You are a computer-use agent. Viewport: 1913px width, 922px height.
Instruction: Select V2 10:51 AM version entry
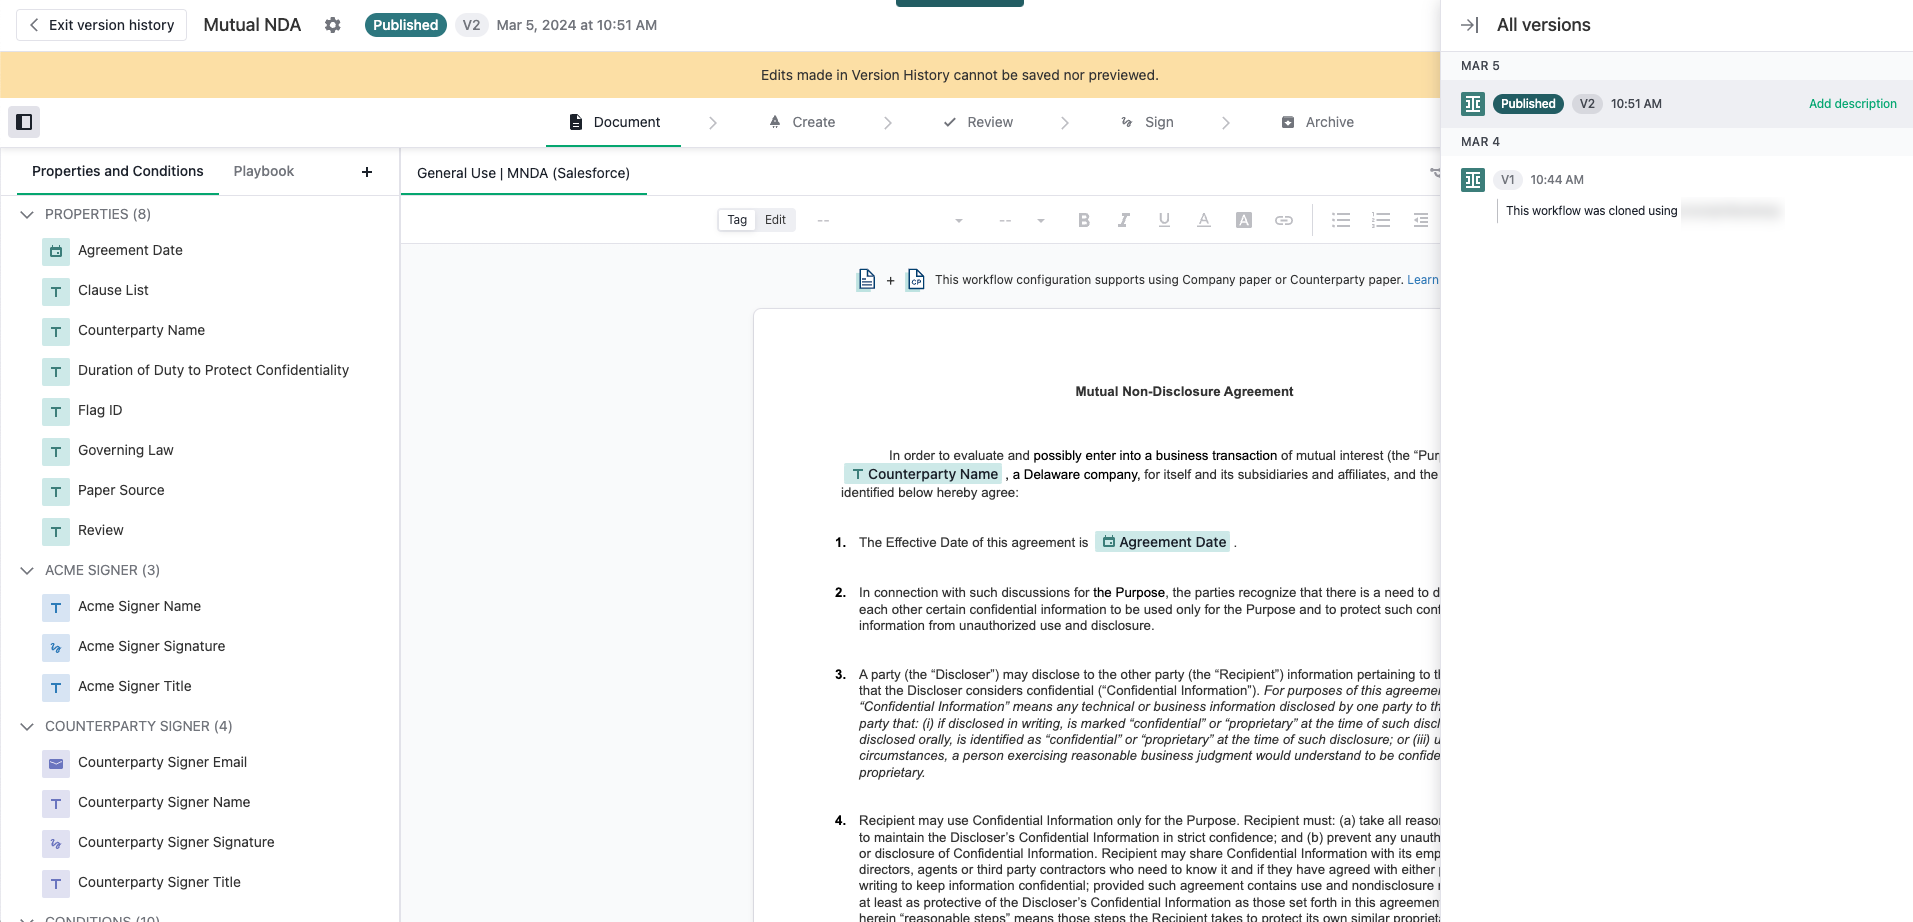tap(1677, 104)
